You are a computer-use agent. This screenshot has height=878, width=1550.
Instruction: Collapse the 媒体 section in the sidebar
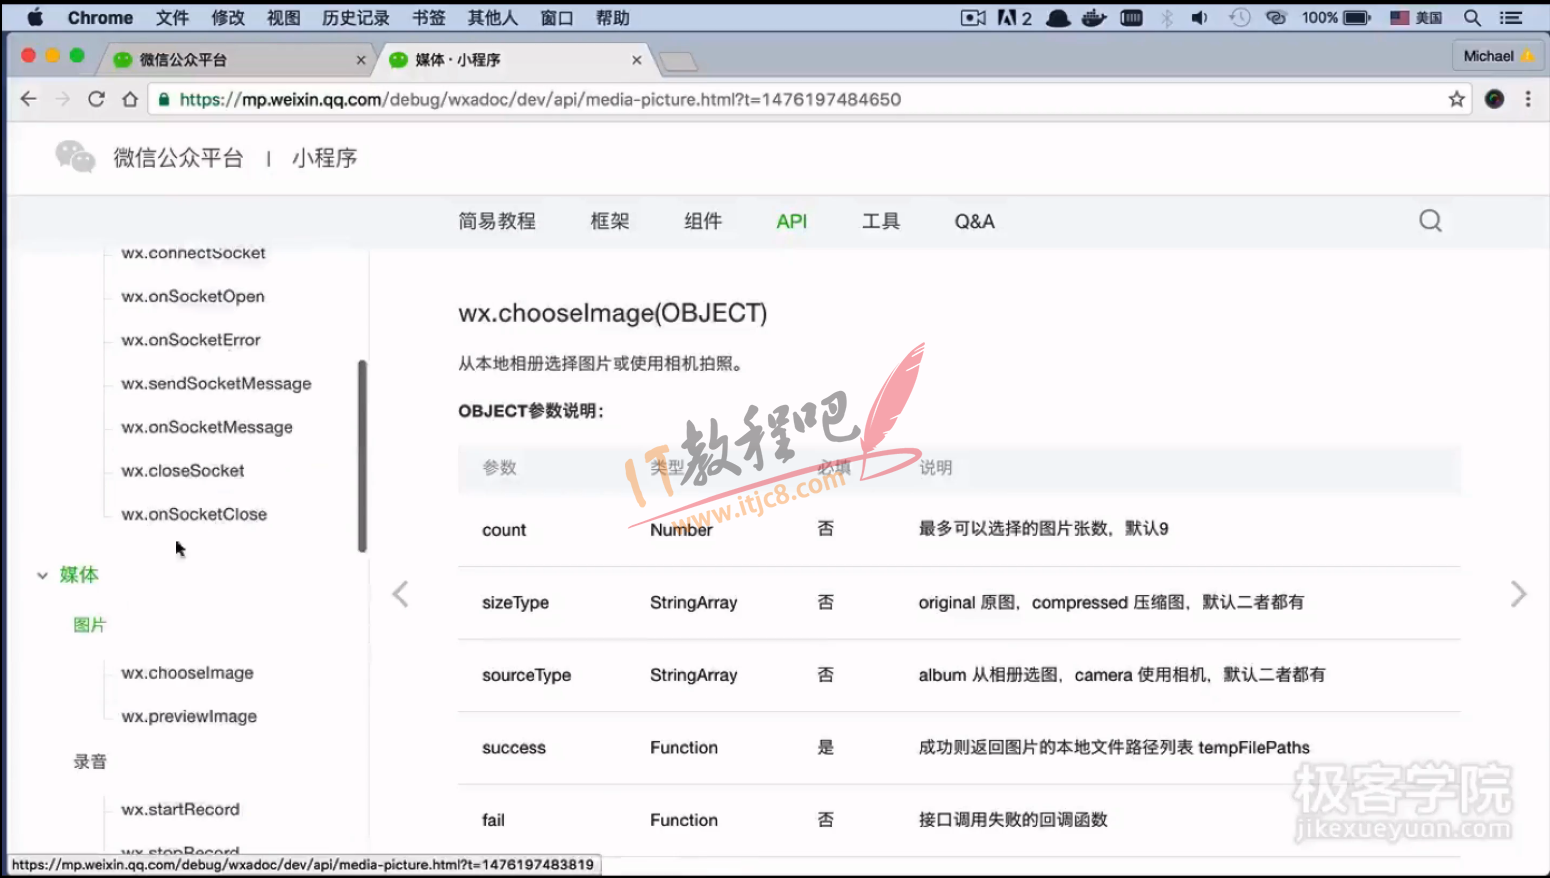click(x=42, y=575)
